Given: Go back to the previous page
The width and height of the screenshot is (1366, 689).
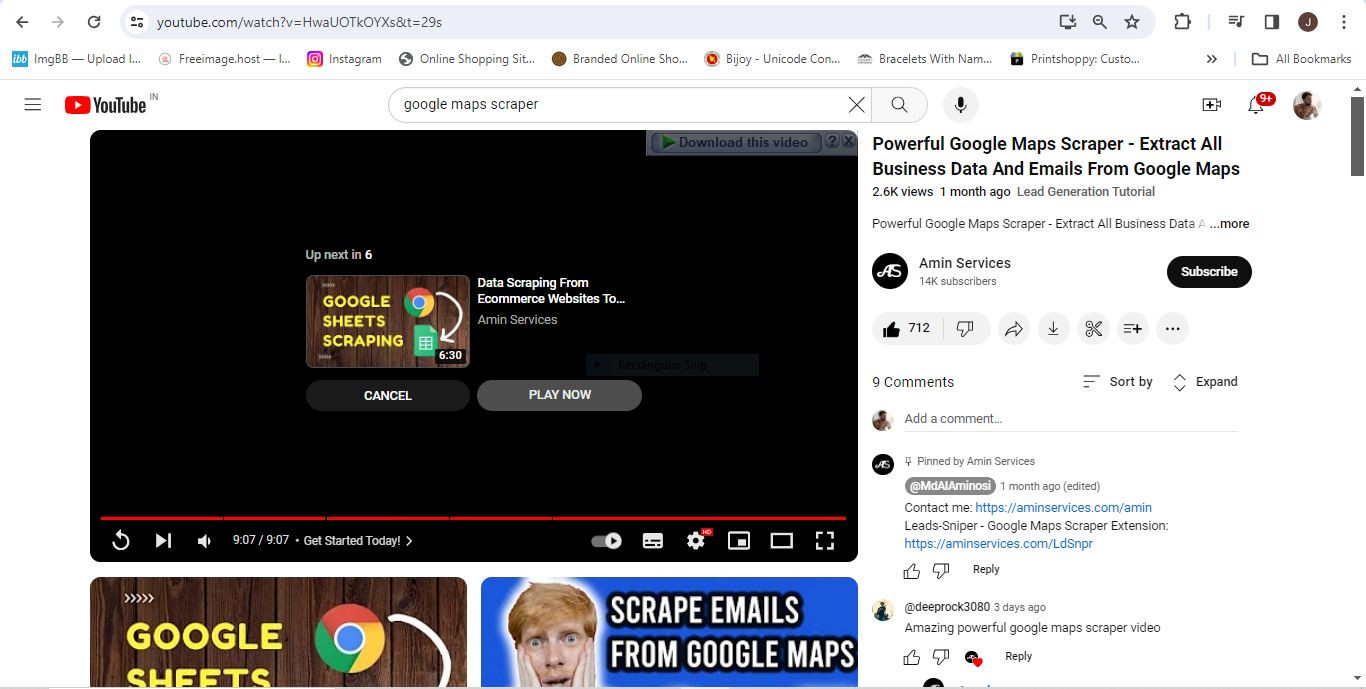Looking at the screenshot, I should 22,21.
